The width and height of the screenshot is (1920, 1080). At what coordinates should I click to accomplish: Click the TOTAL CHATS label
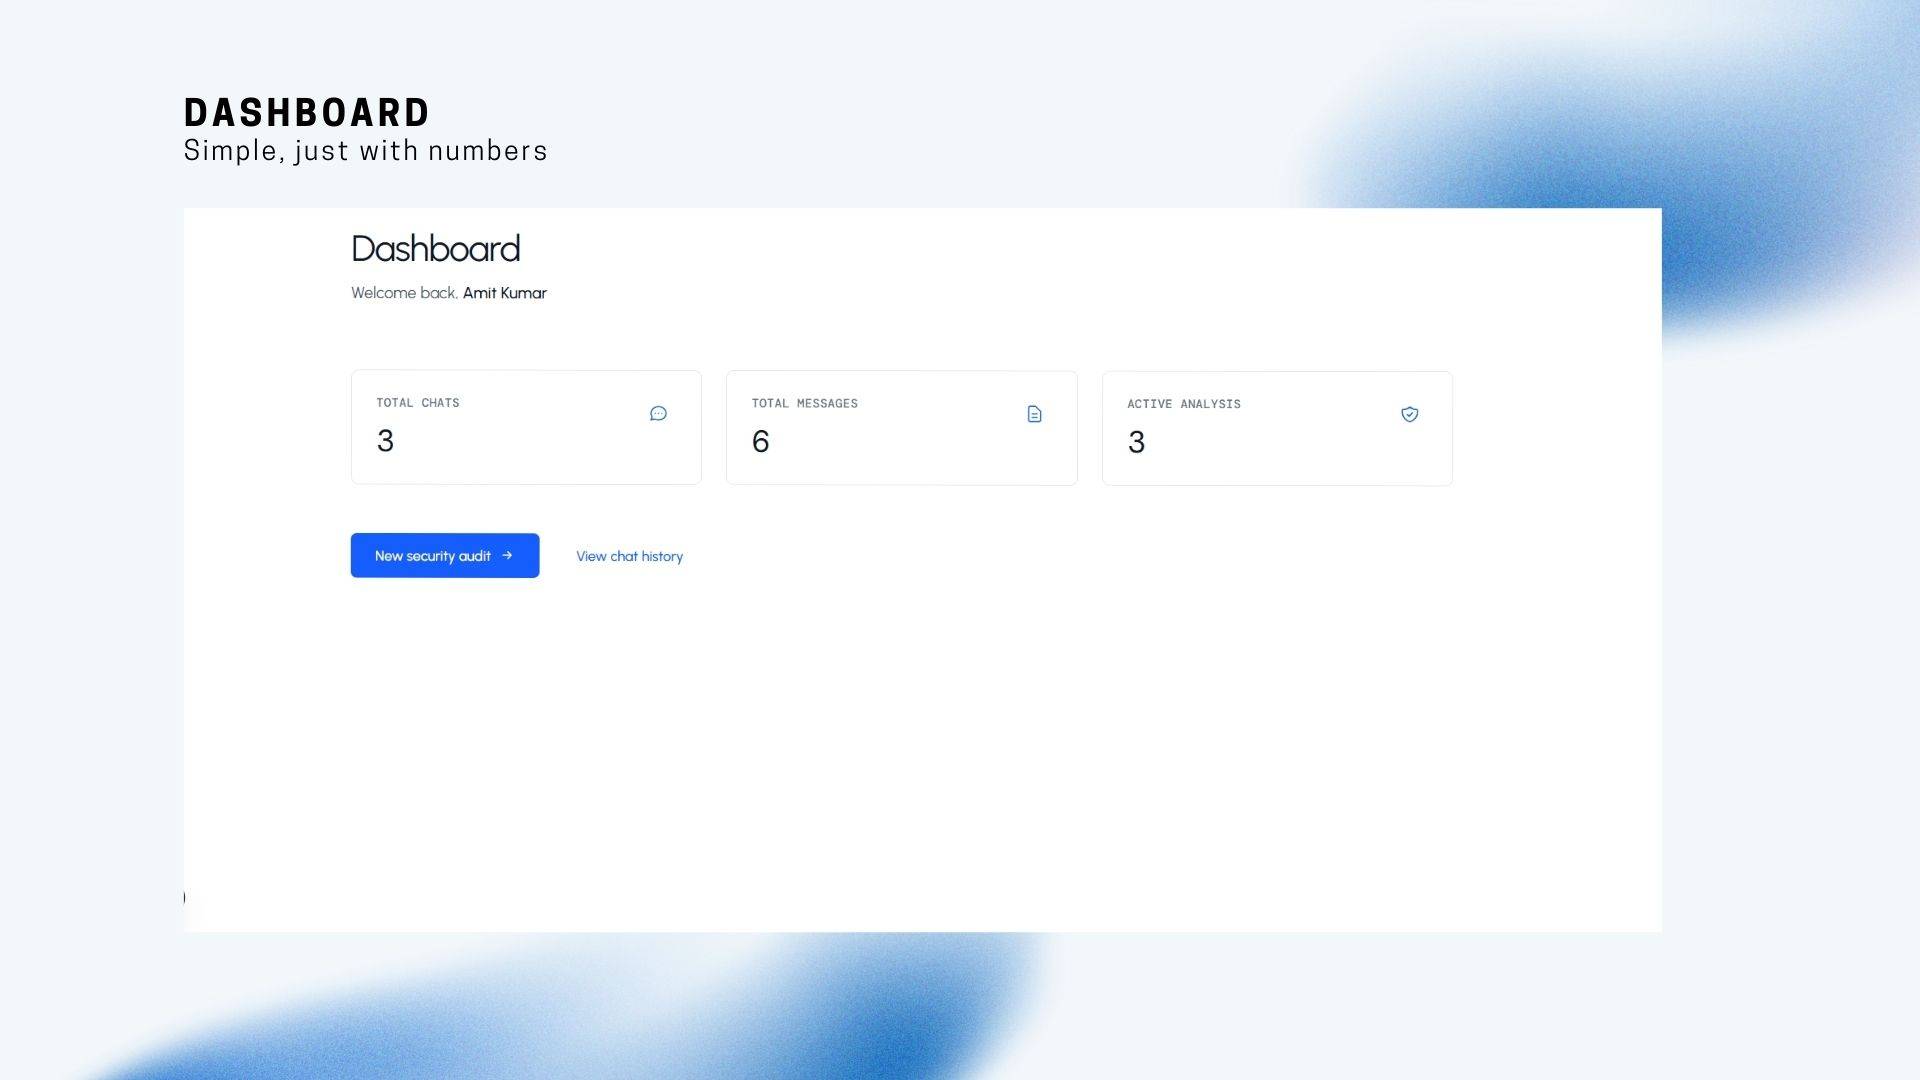point(417,403)
